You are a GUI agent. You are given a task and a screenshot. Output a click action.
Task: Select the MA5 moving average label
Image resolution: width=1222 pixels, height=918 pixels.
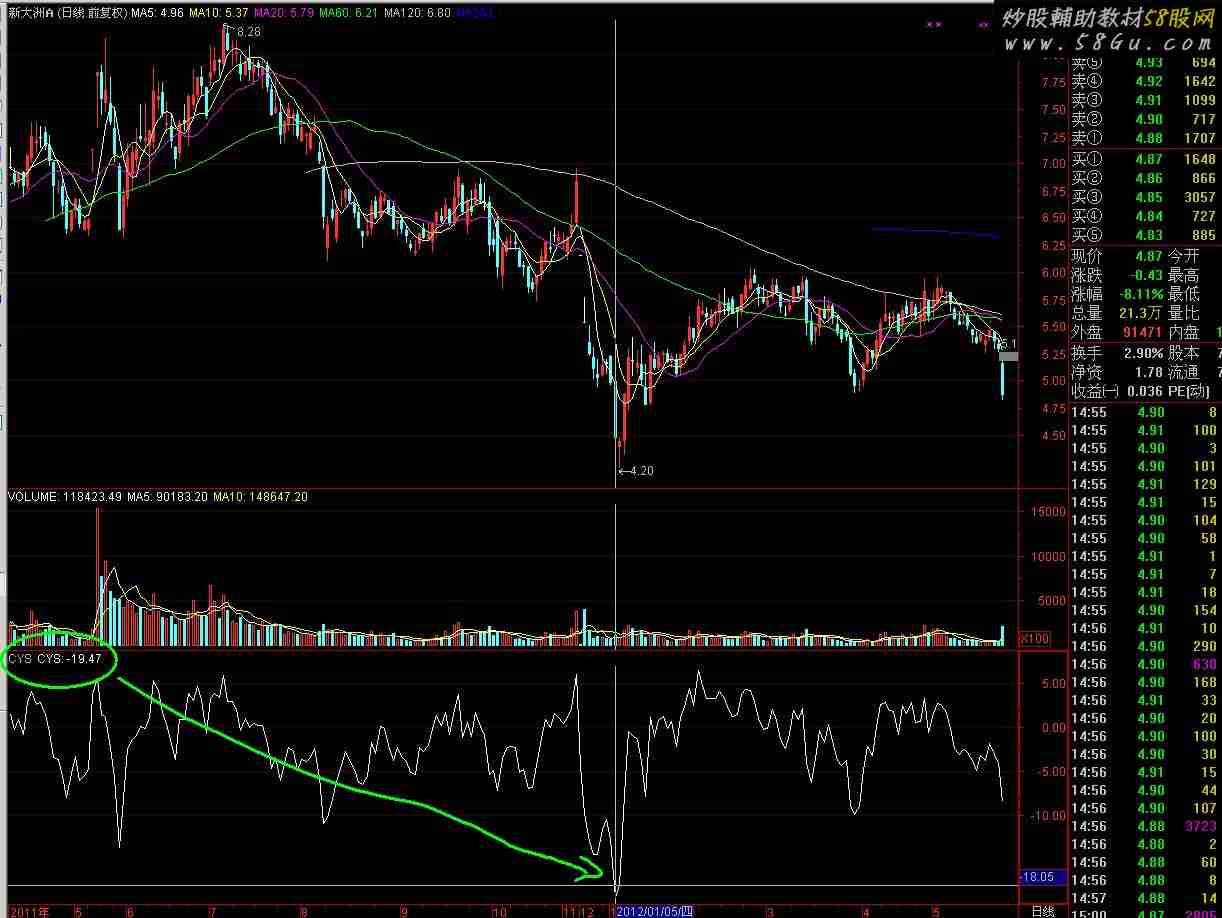[159, 13]
